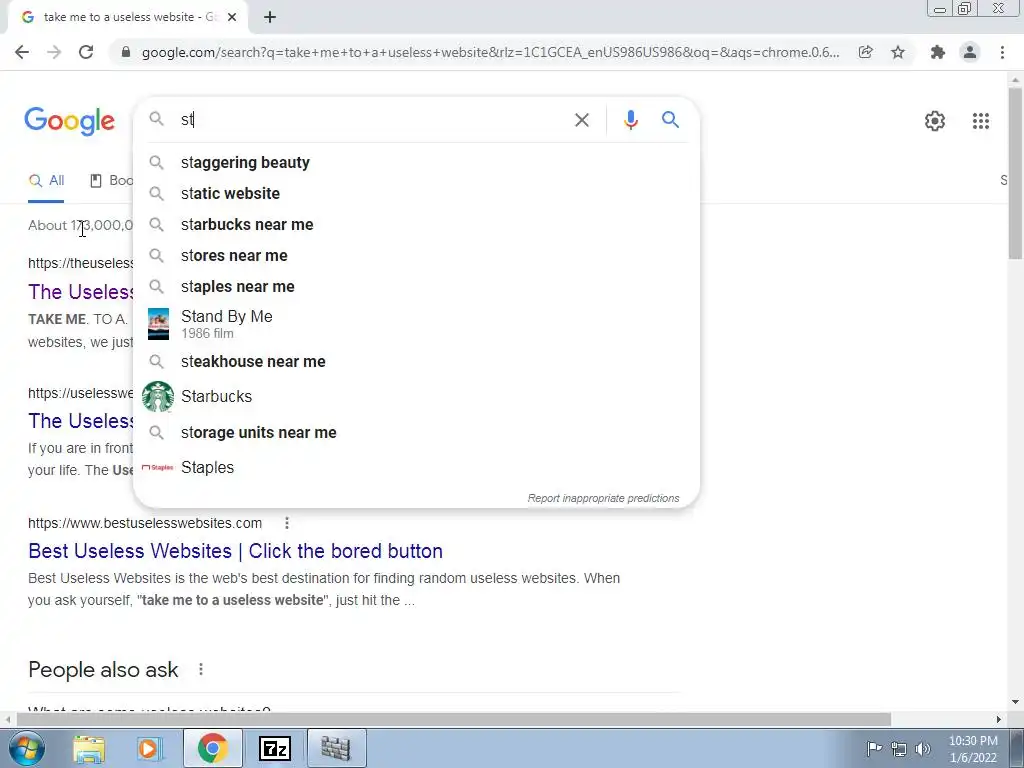
Task: Click the padlock site info icon
Action: [126, 52]
